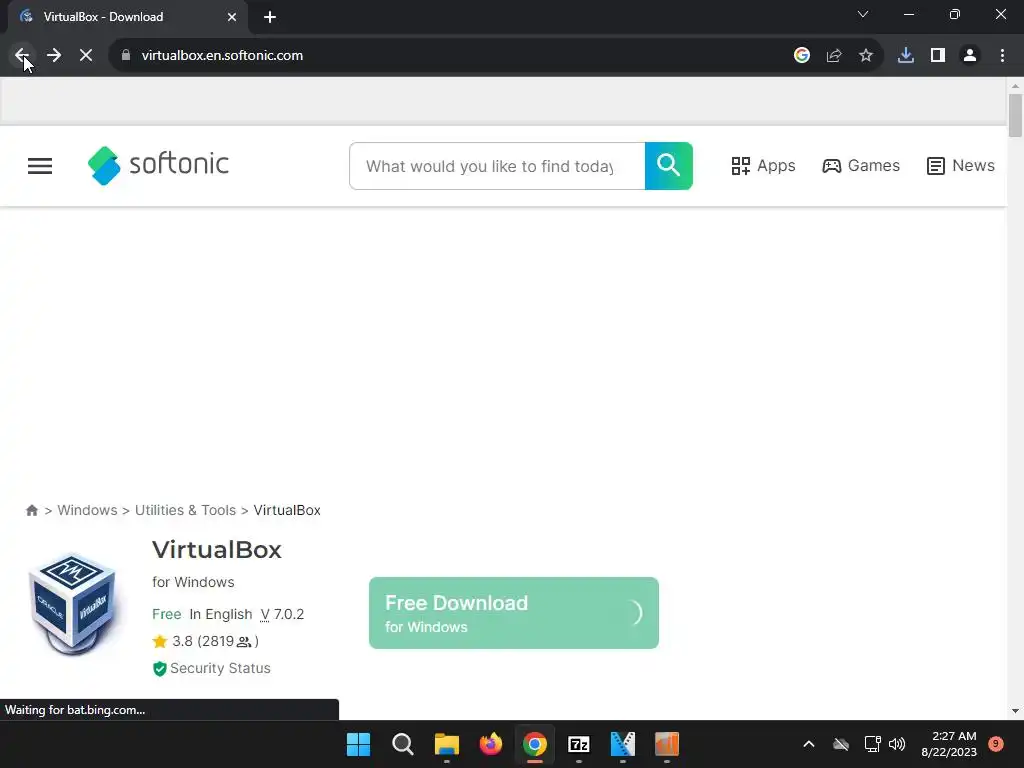The image size is (1024, 768).
Task: Click the scrollbar down arrow
Action: tap(1015, 711)
